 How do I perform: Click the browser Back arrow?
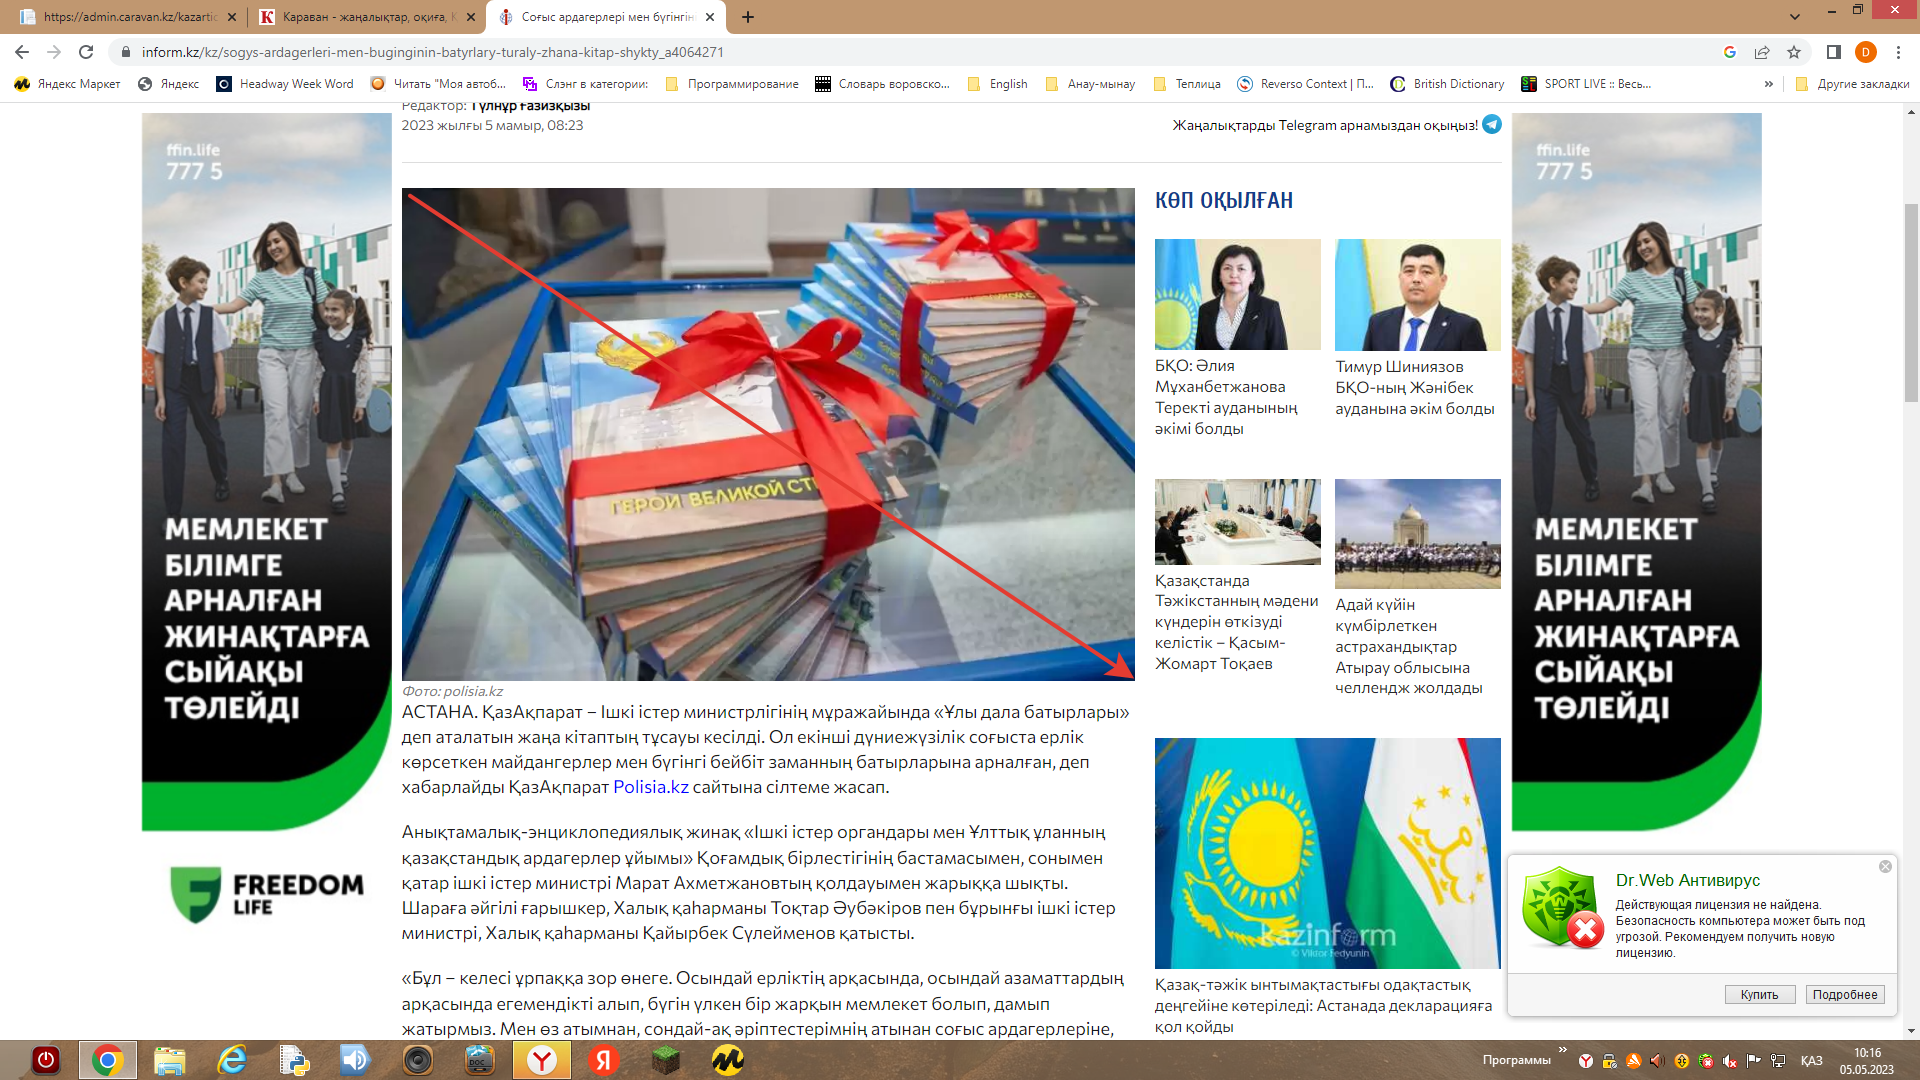pos(22,52)
